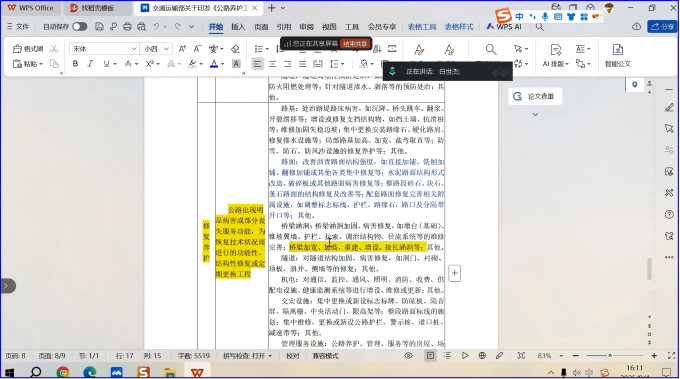Open the 拼写检查 dropdown in the status bar
The width and height of the screenshot is (680, 379).
[x=248, y=356]
